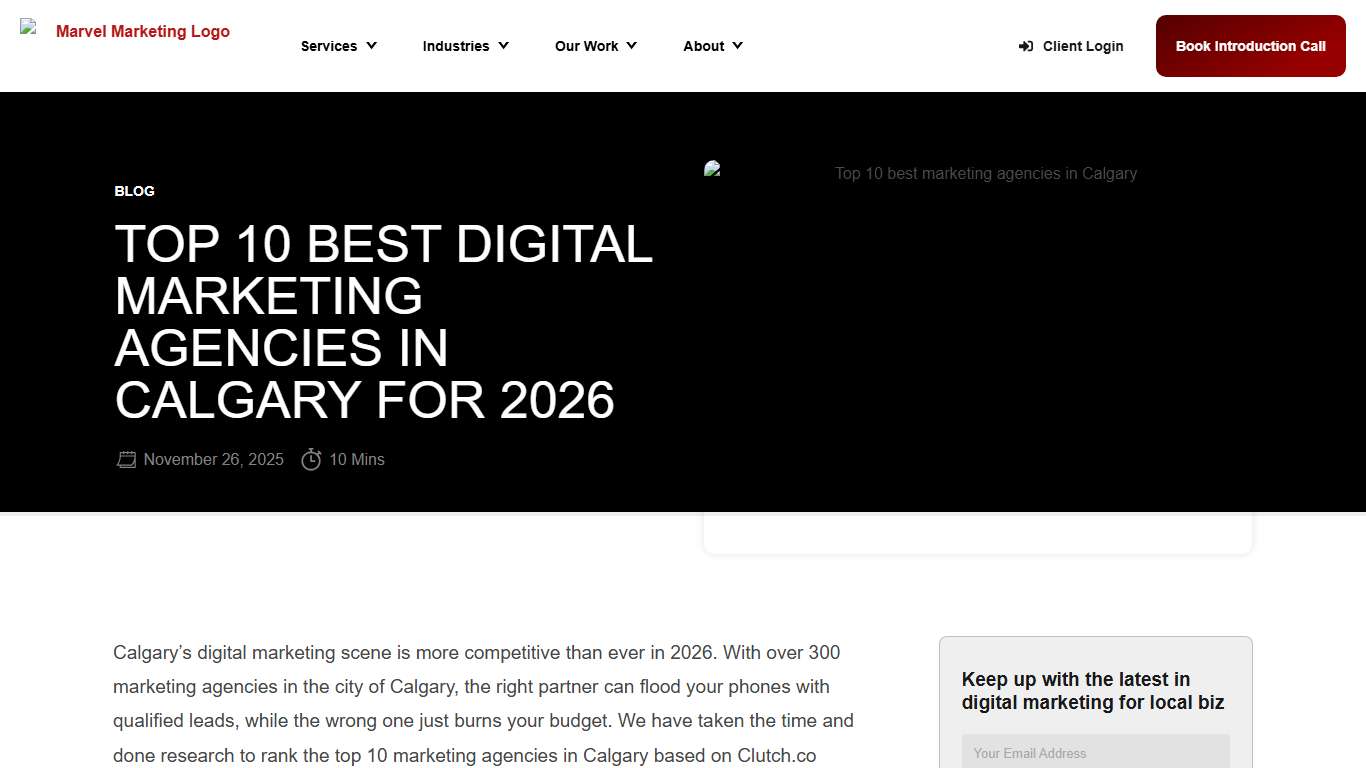Expand the Industries dropdown chevron
The height and width of the screenshot is (768, 1366).
coord(503,46)
